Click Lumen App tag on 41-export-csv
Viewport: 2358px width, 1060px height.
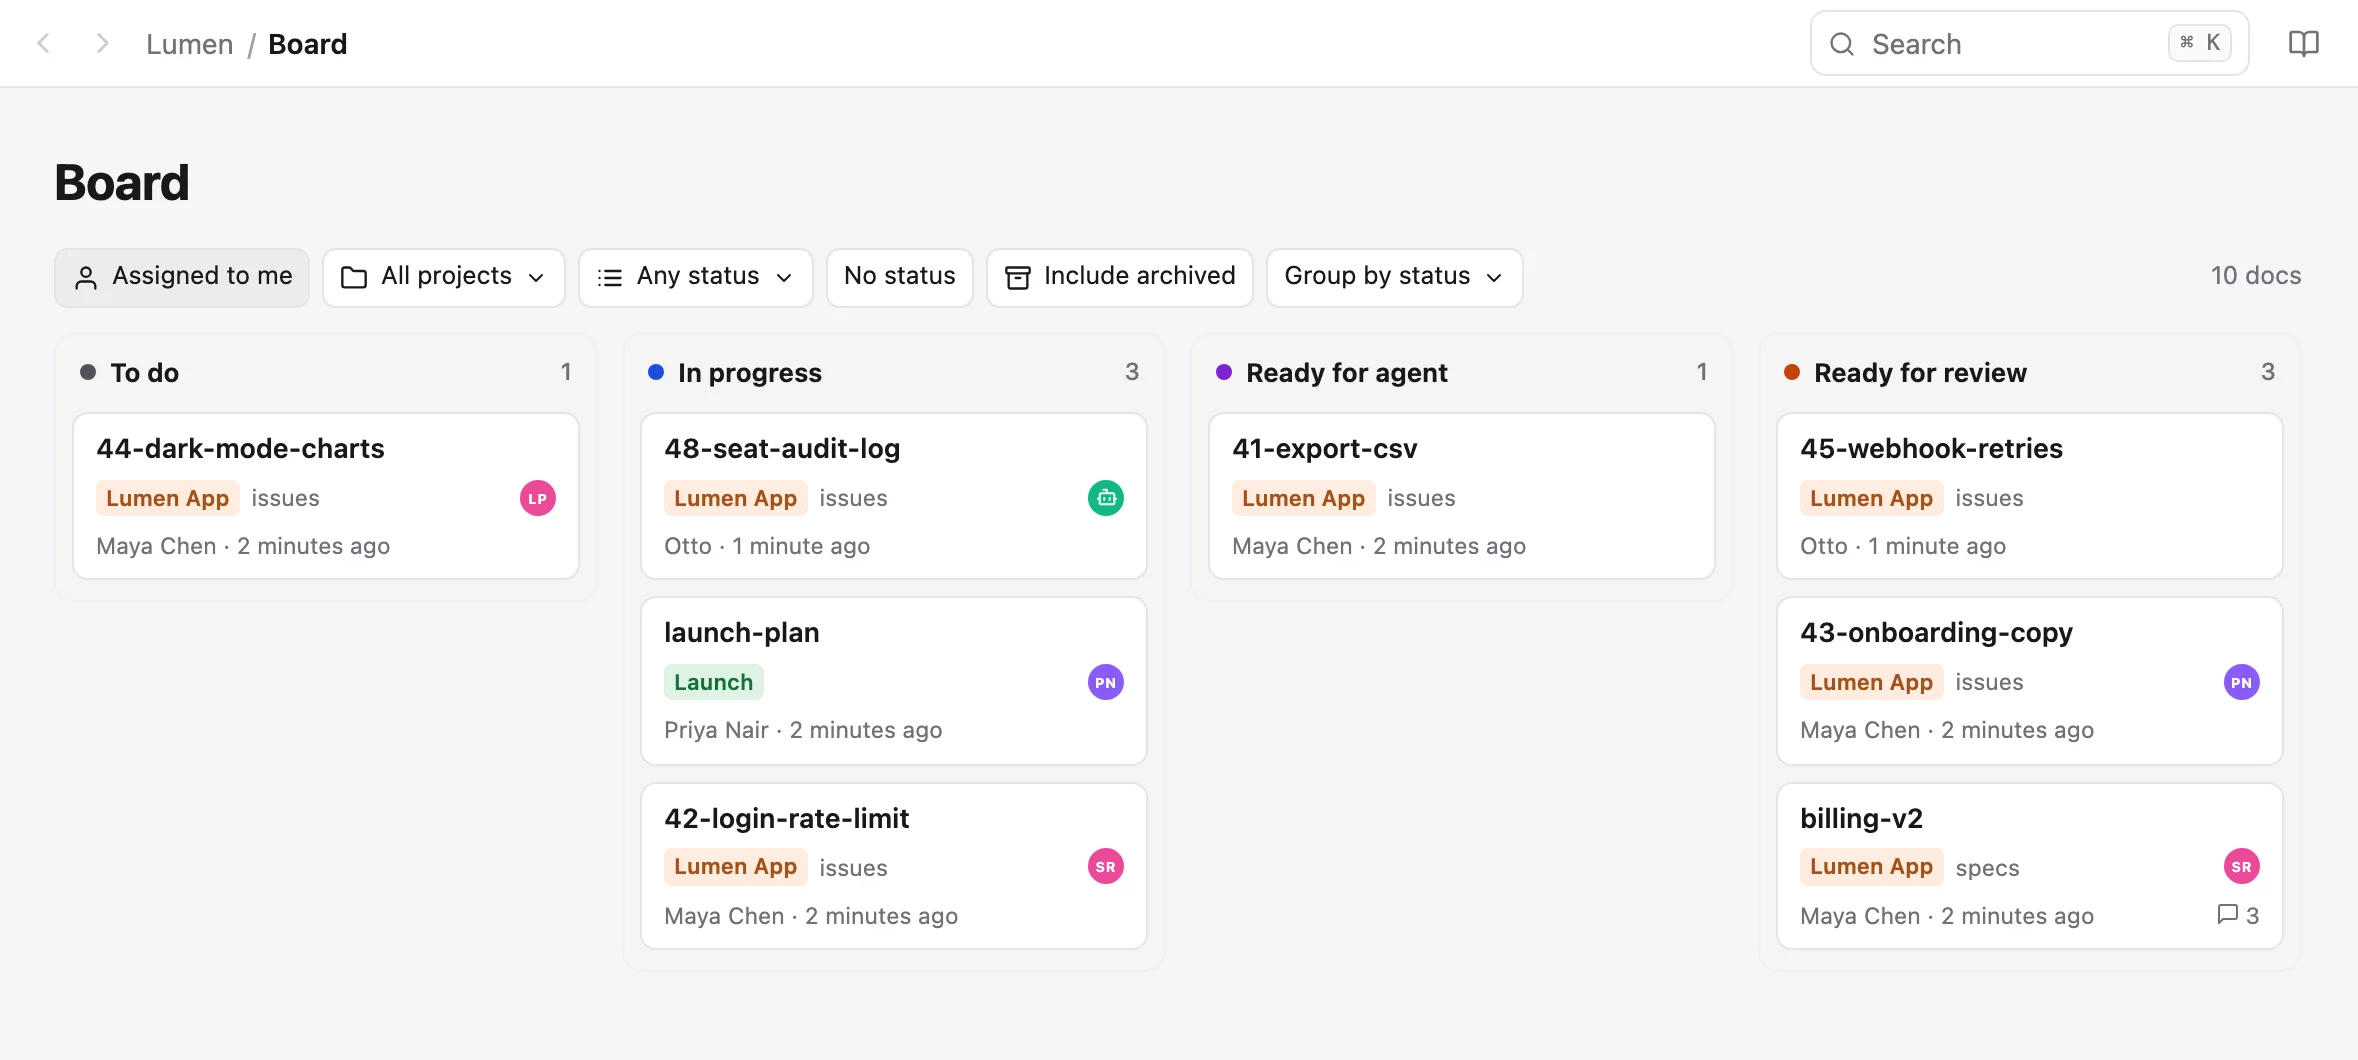pyautogui.click(x=1304, y=498)
